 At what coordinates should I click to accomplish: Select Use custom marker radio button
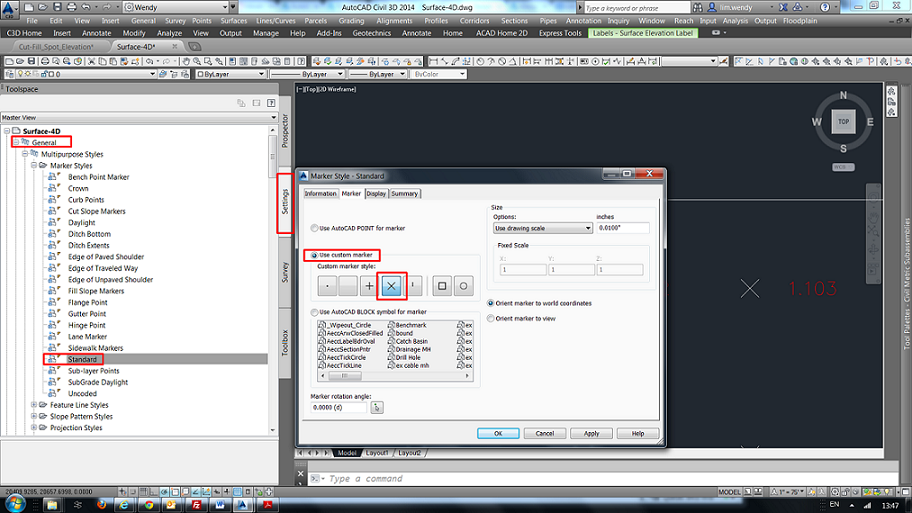[314, 255]
